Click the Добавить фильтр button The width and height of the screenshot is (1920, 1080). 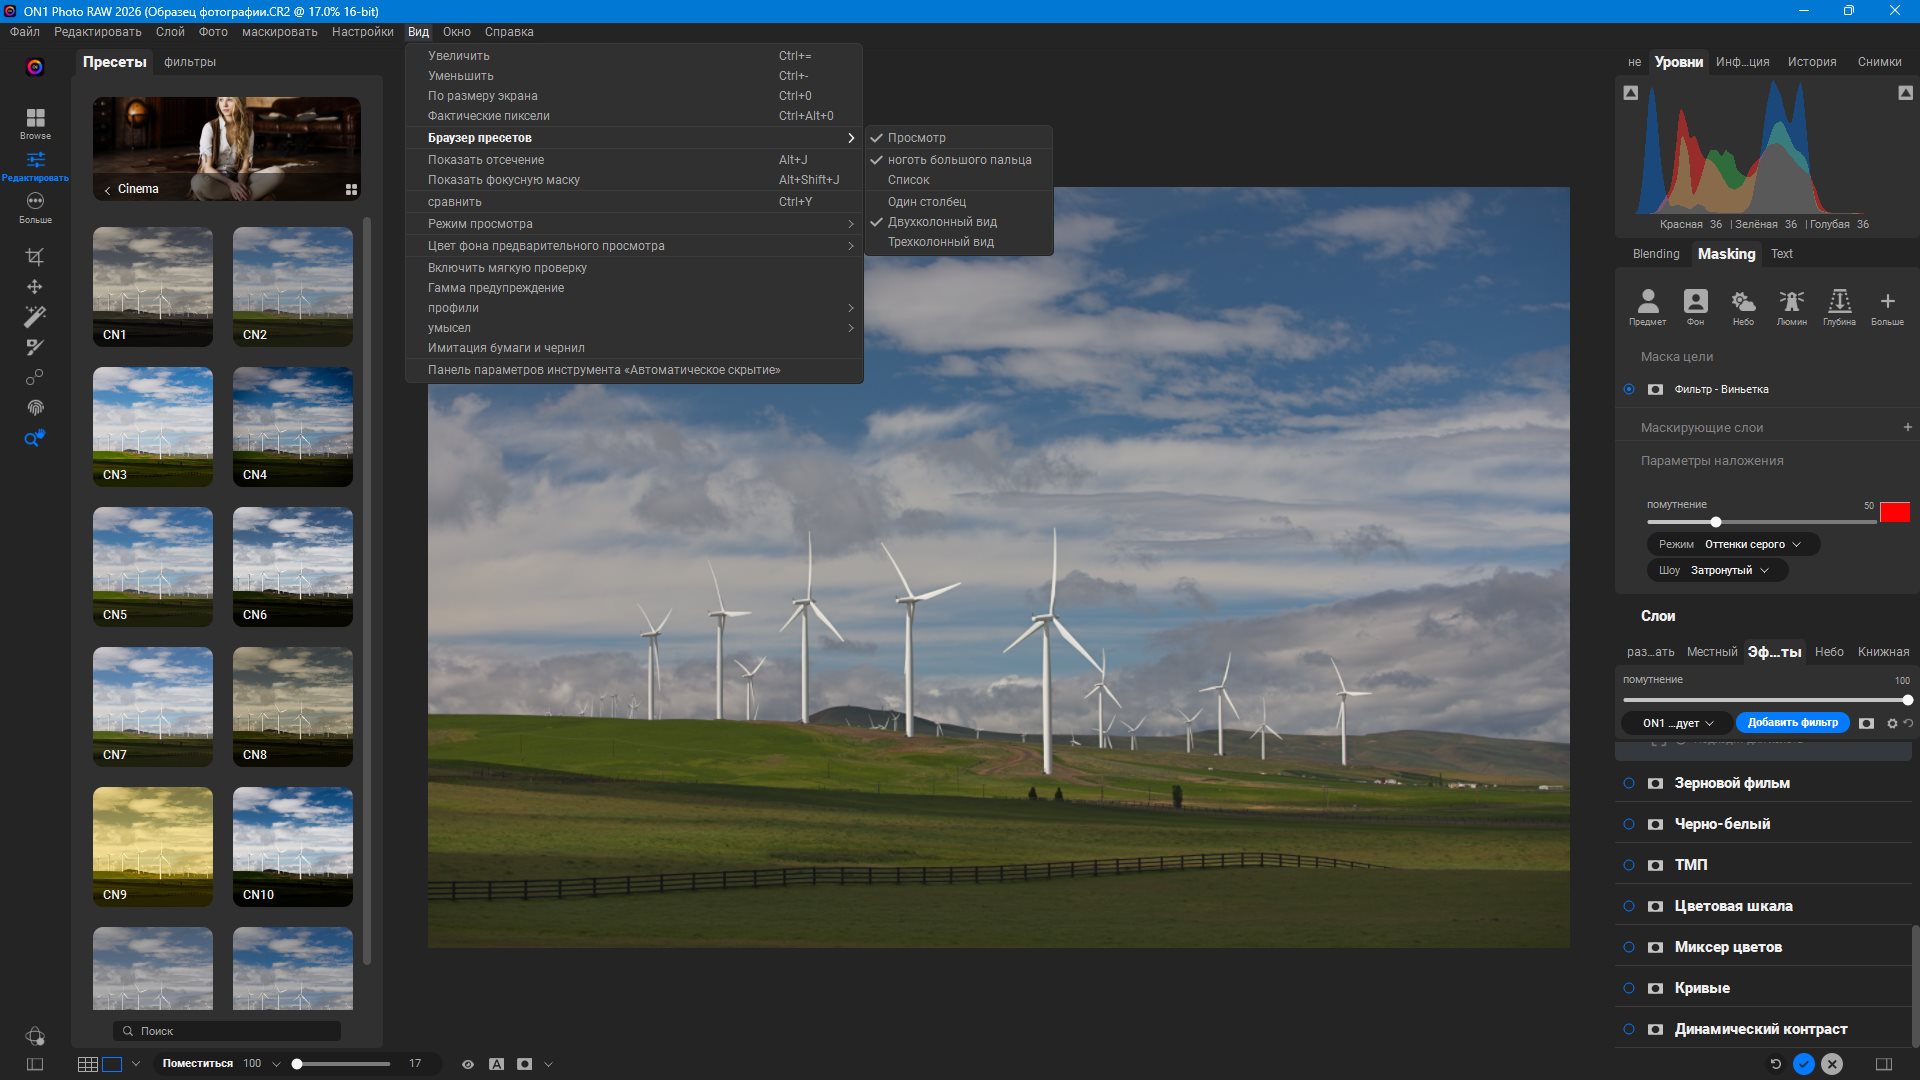pos(1792,722)
